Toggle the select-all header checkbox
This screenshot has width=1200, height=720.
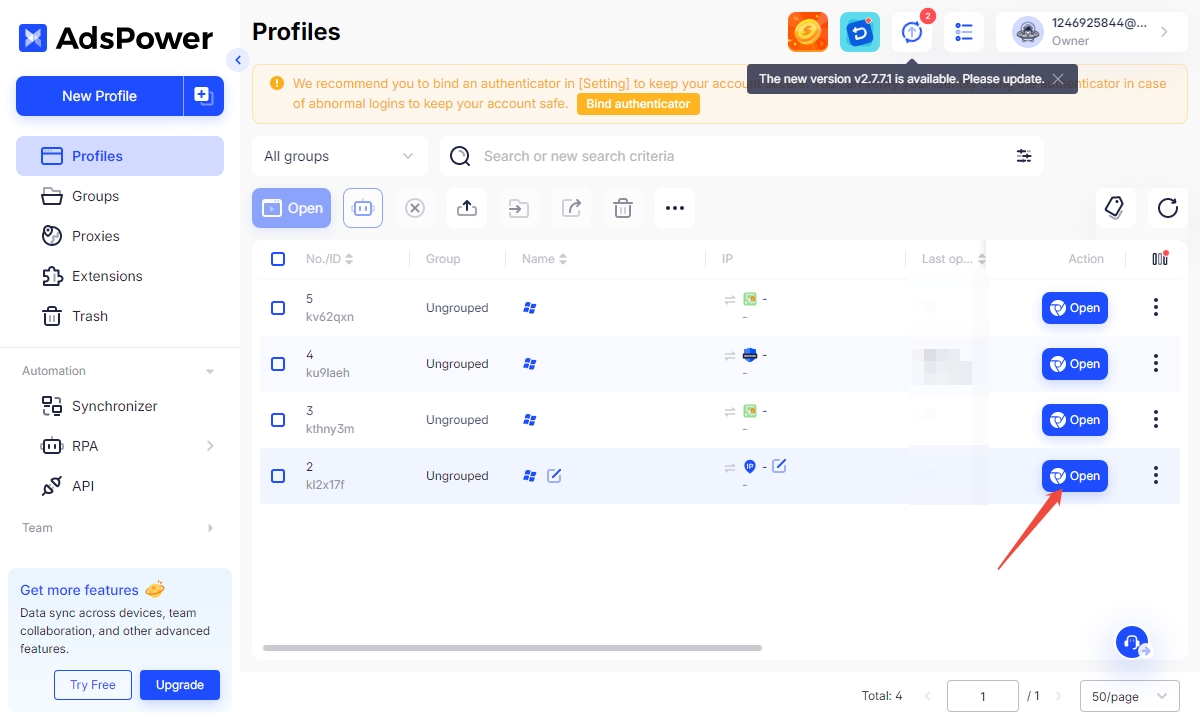click(x=278, y=259)
